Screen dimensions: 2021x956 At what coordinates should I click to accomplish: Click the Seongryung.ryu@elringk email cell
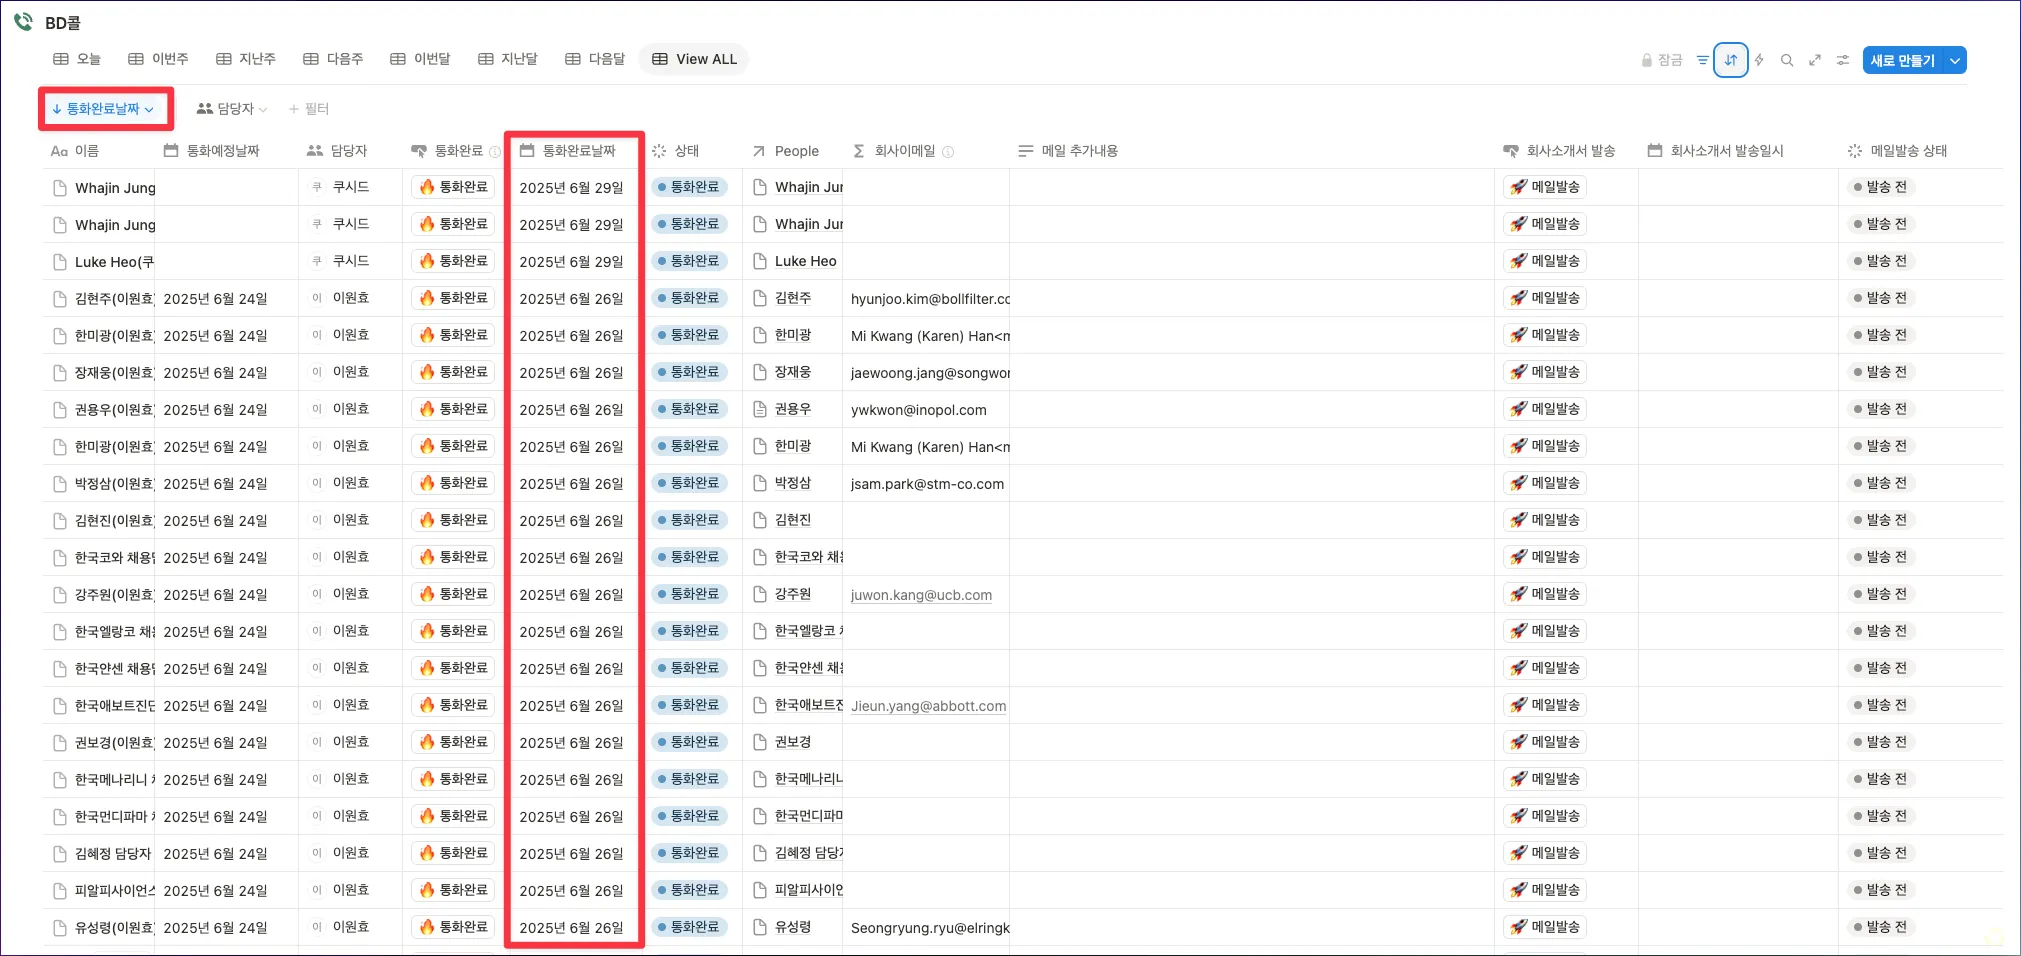(926, 928)
